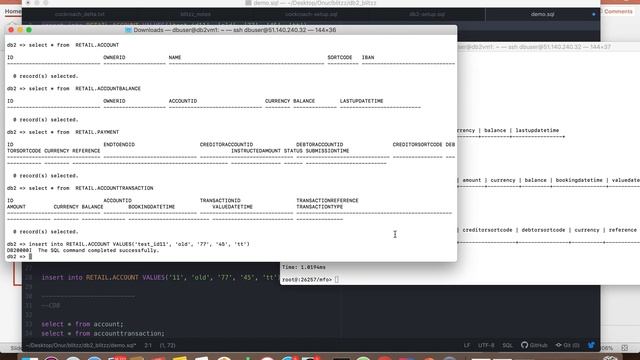Open the Comments button in the background app
The image size is (640, 360).
coord(618,11)
